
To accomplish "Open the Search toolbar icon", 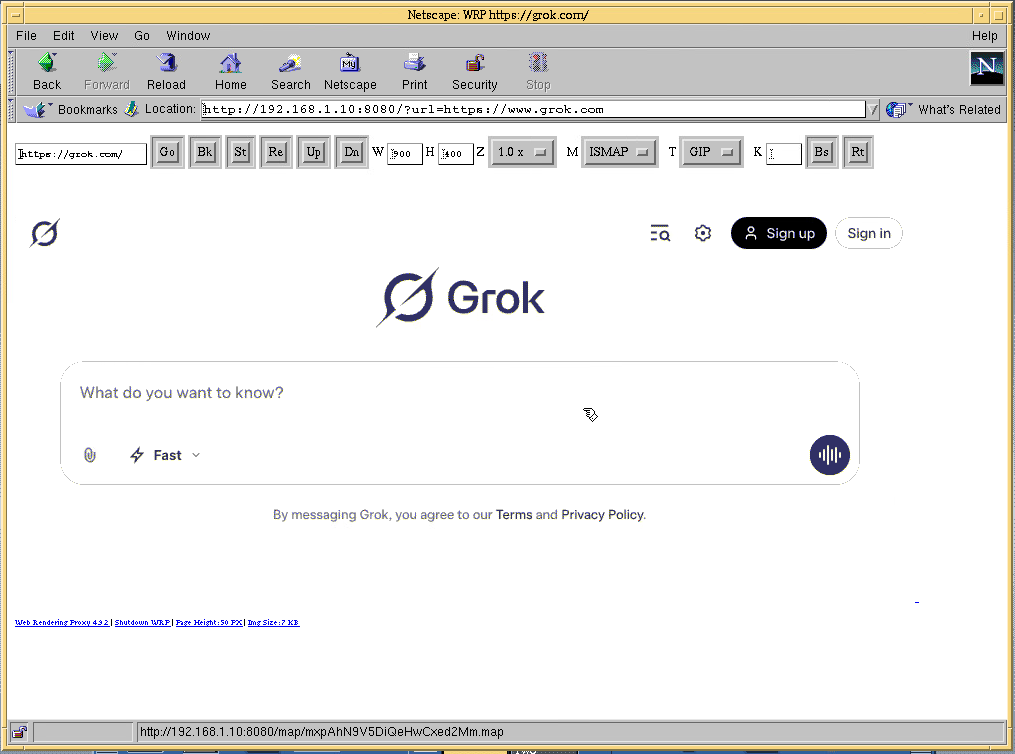I will click(290, 65).
